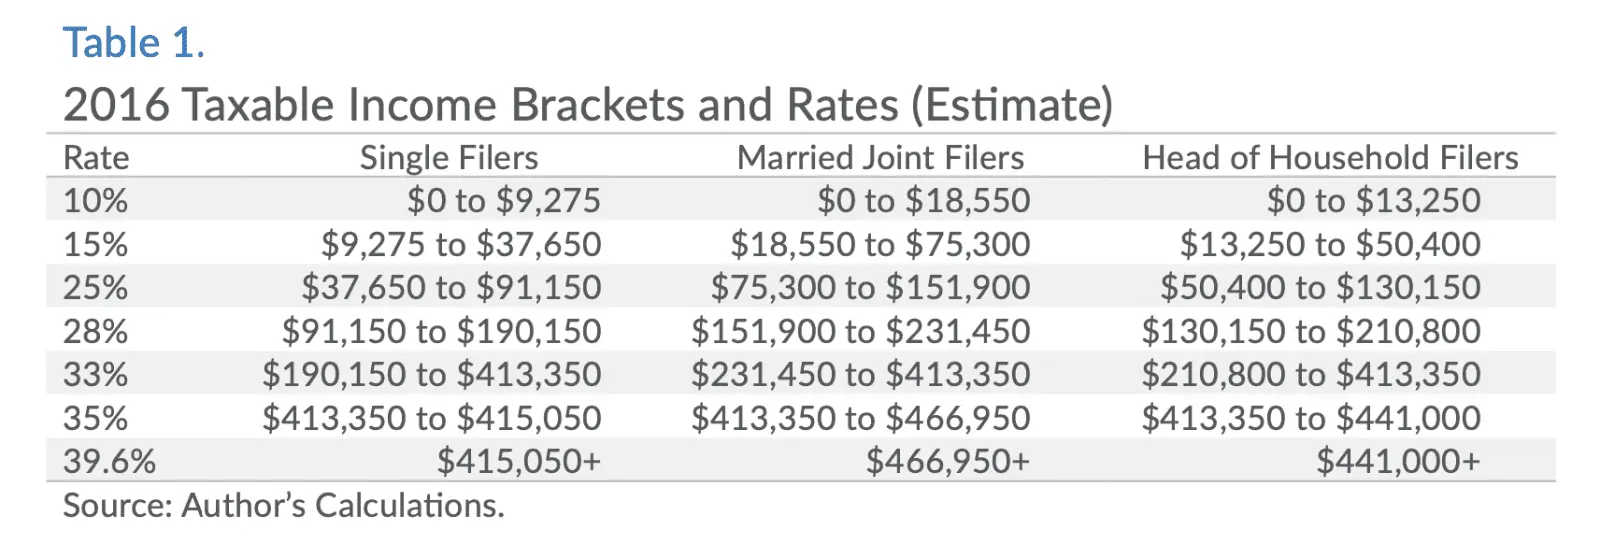Click the "Table 1." title text
1600x544 pixels.
[x=133, y=43]
